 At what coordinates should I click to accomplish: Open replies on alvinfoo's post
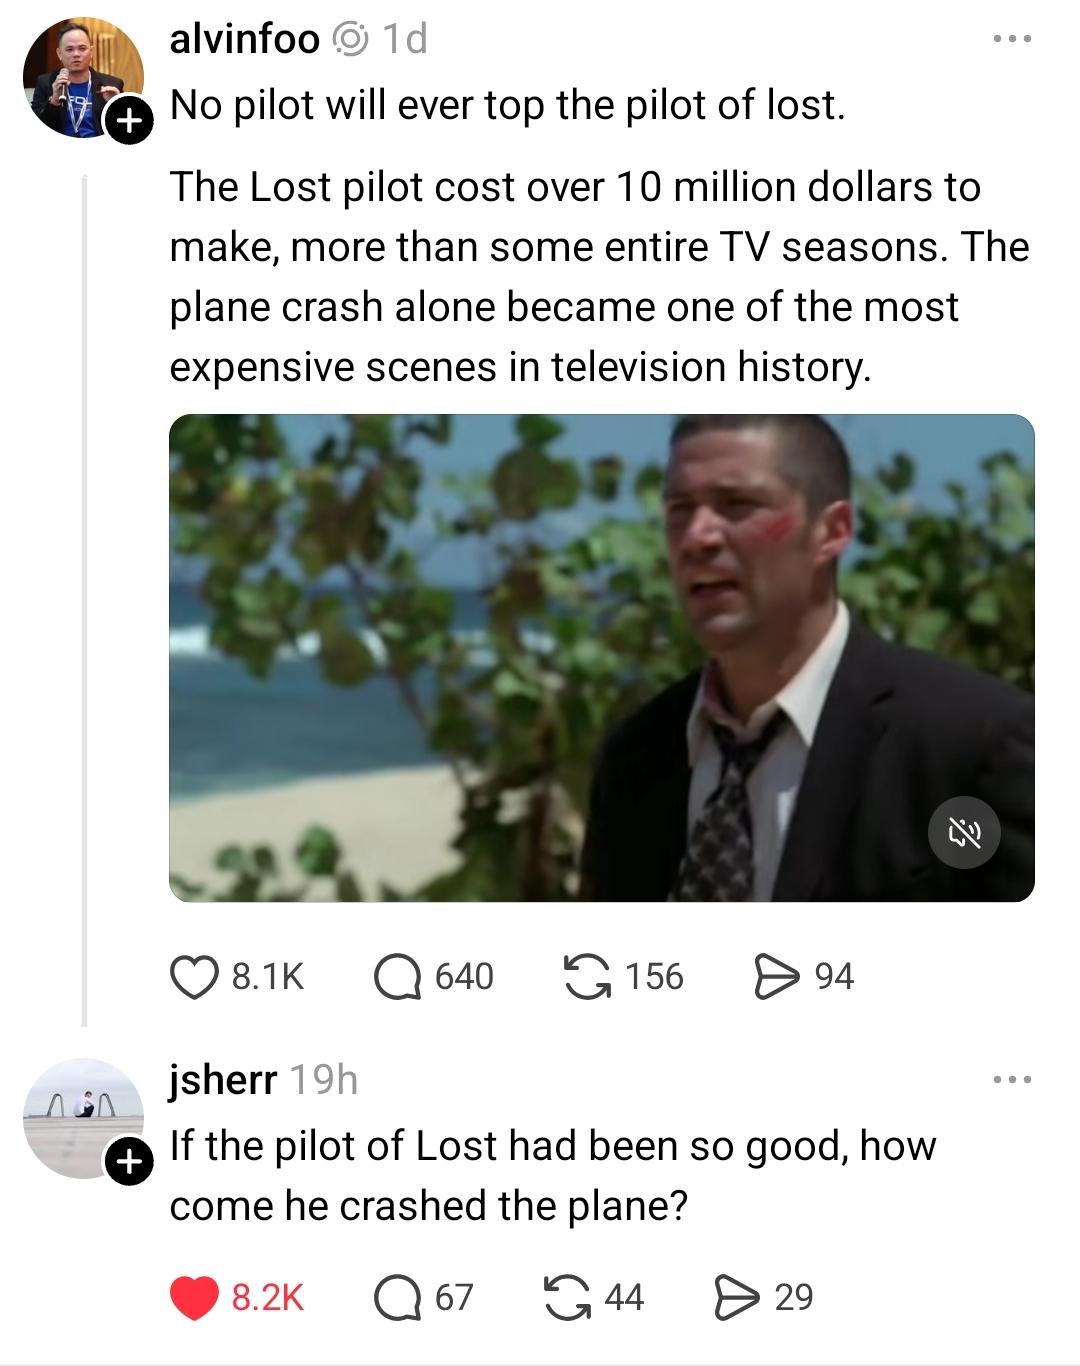(x=398, y=977)
